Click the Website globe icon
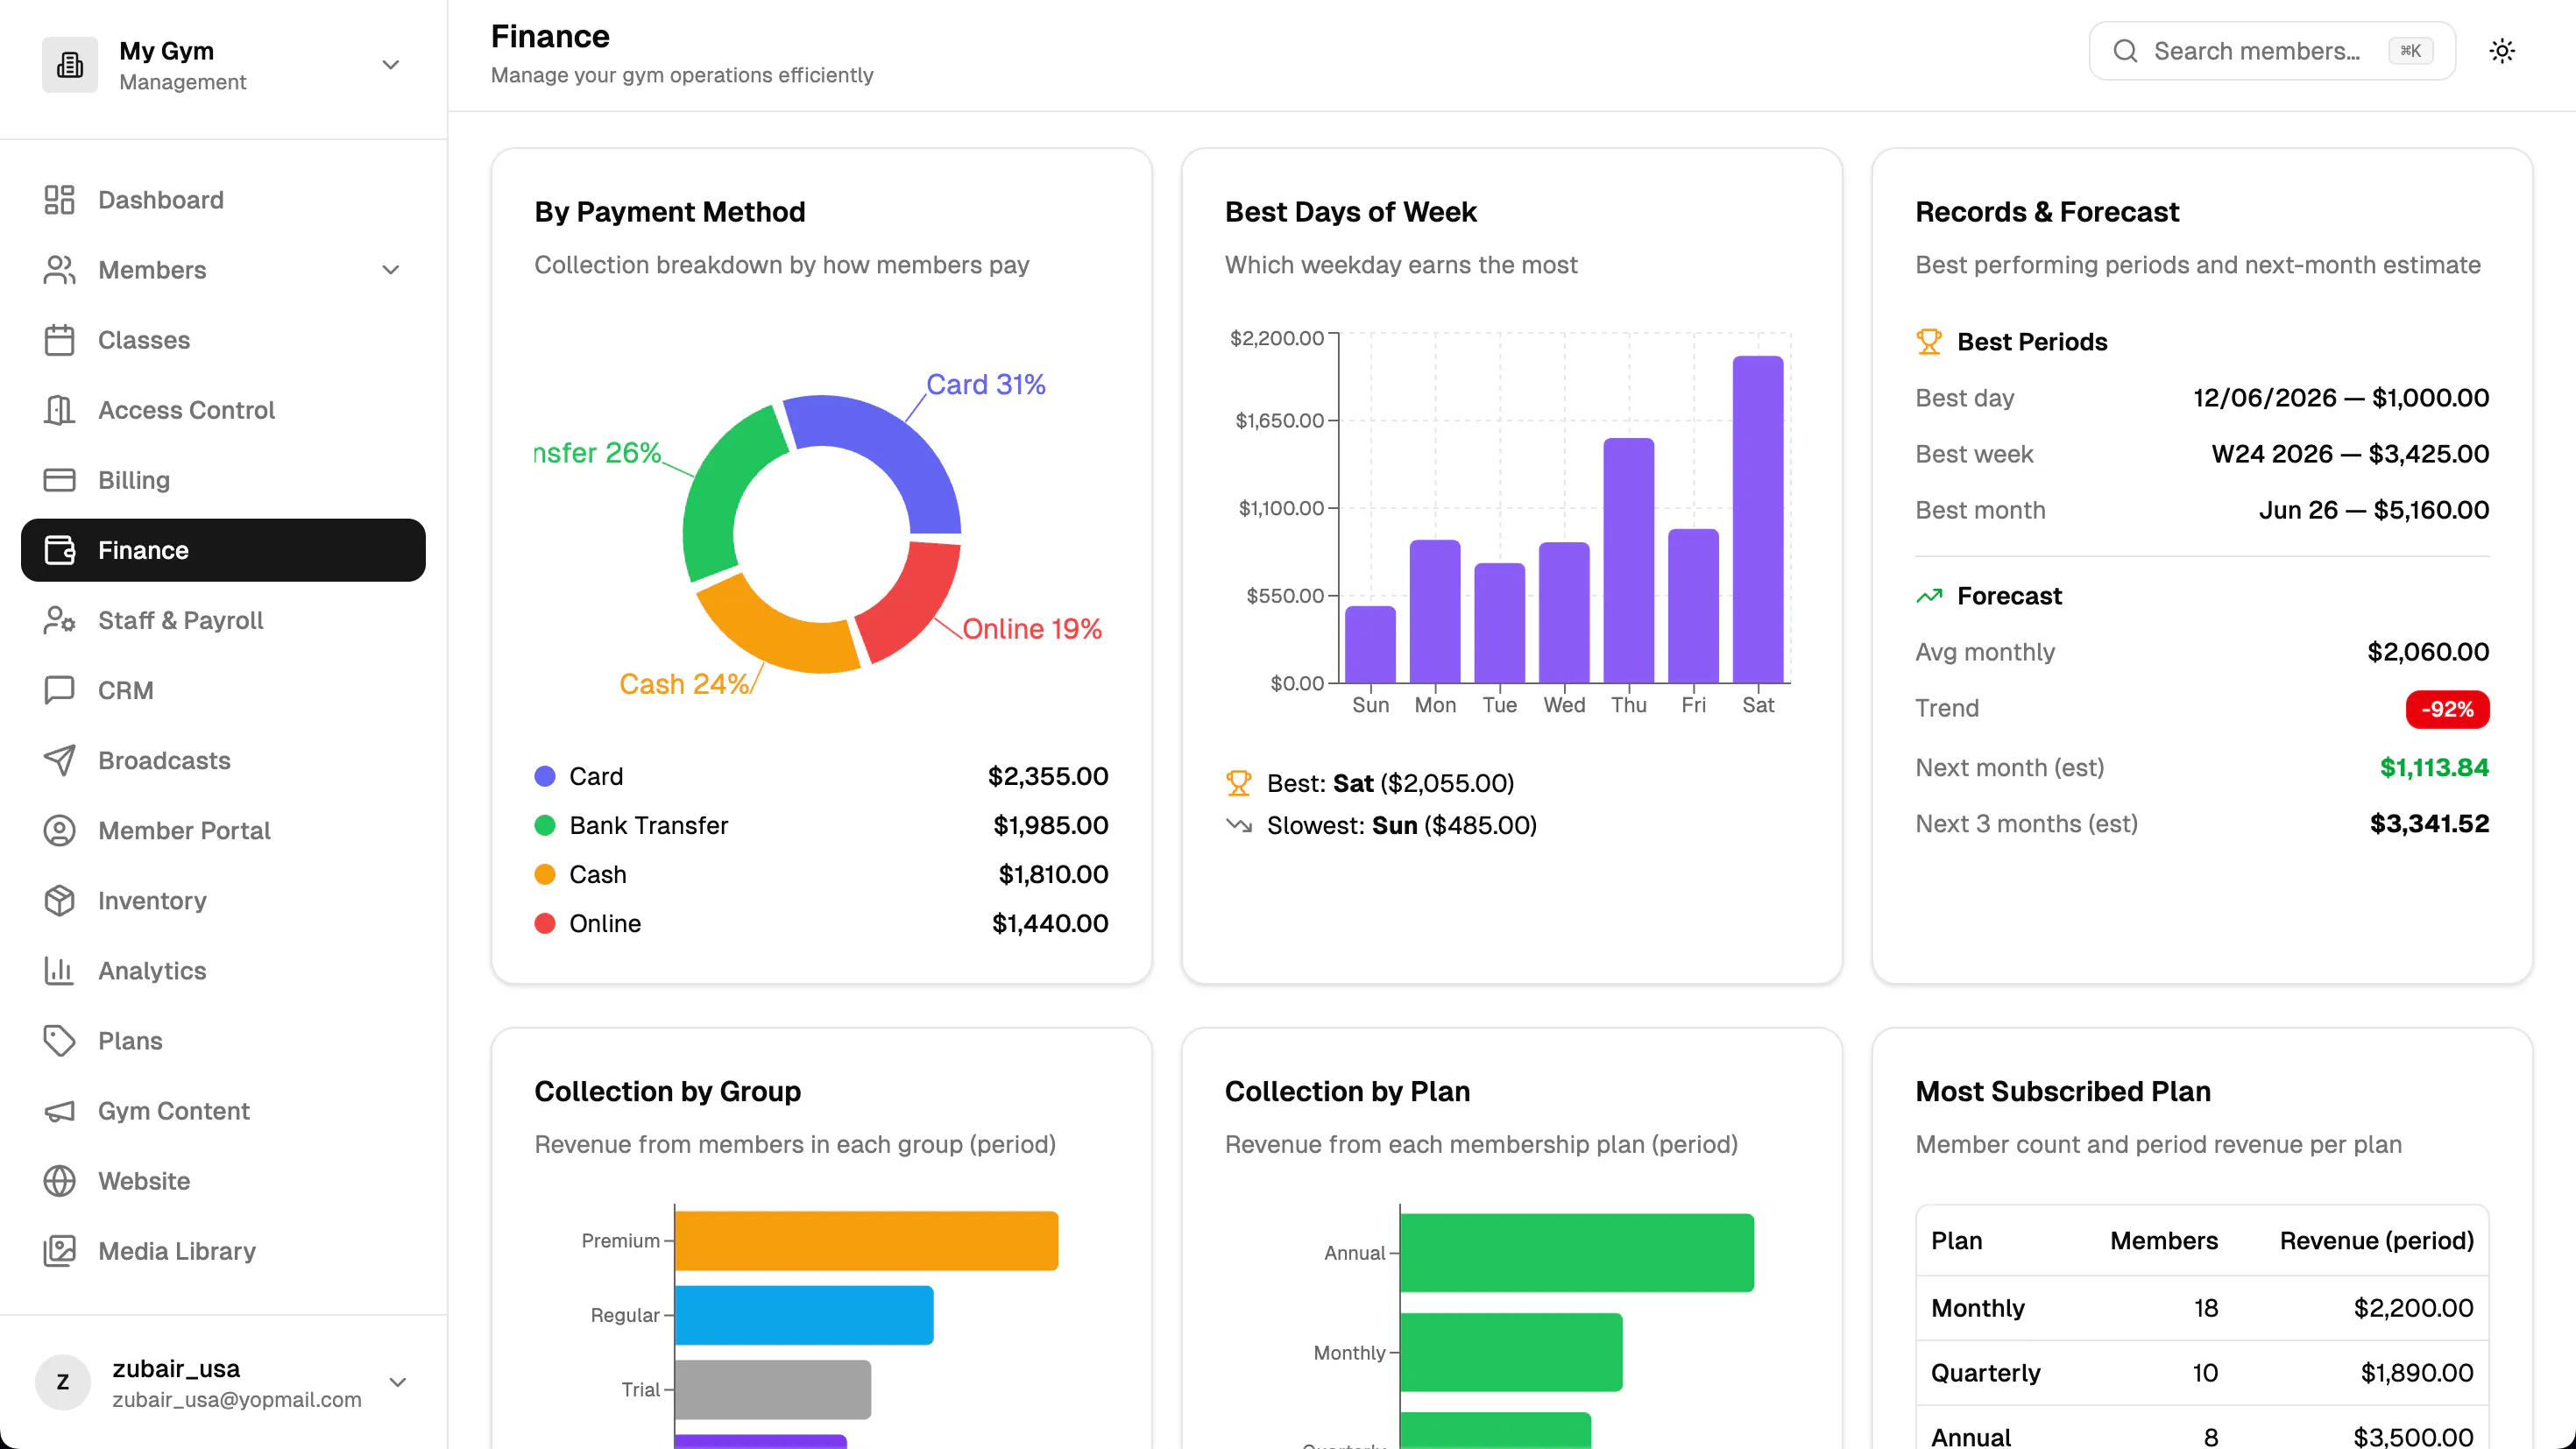Image resolution: width=2576 pixels, height=1449 pixels. 59,1180
